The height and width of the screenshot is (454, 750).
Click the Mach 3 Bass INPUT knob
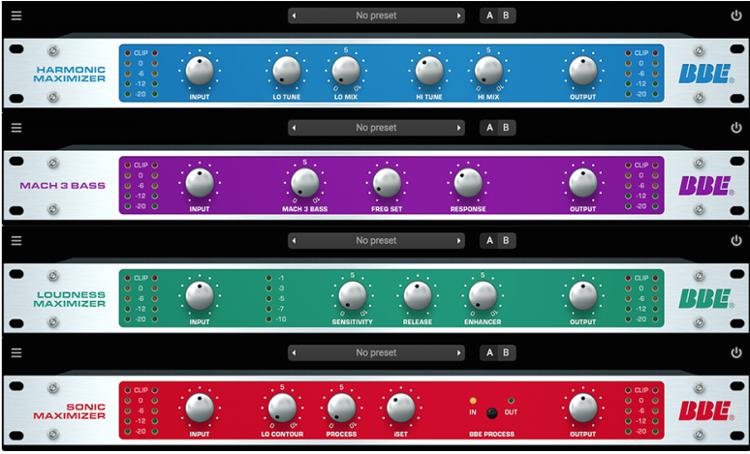point(199,183)
